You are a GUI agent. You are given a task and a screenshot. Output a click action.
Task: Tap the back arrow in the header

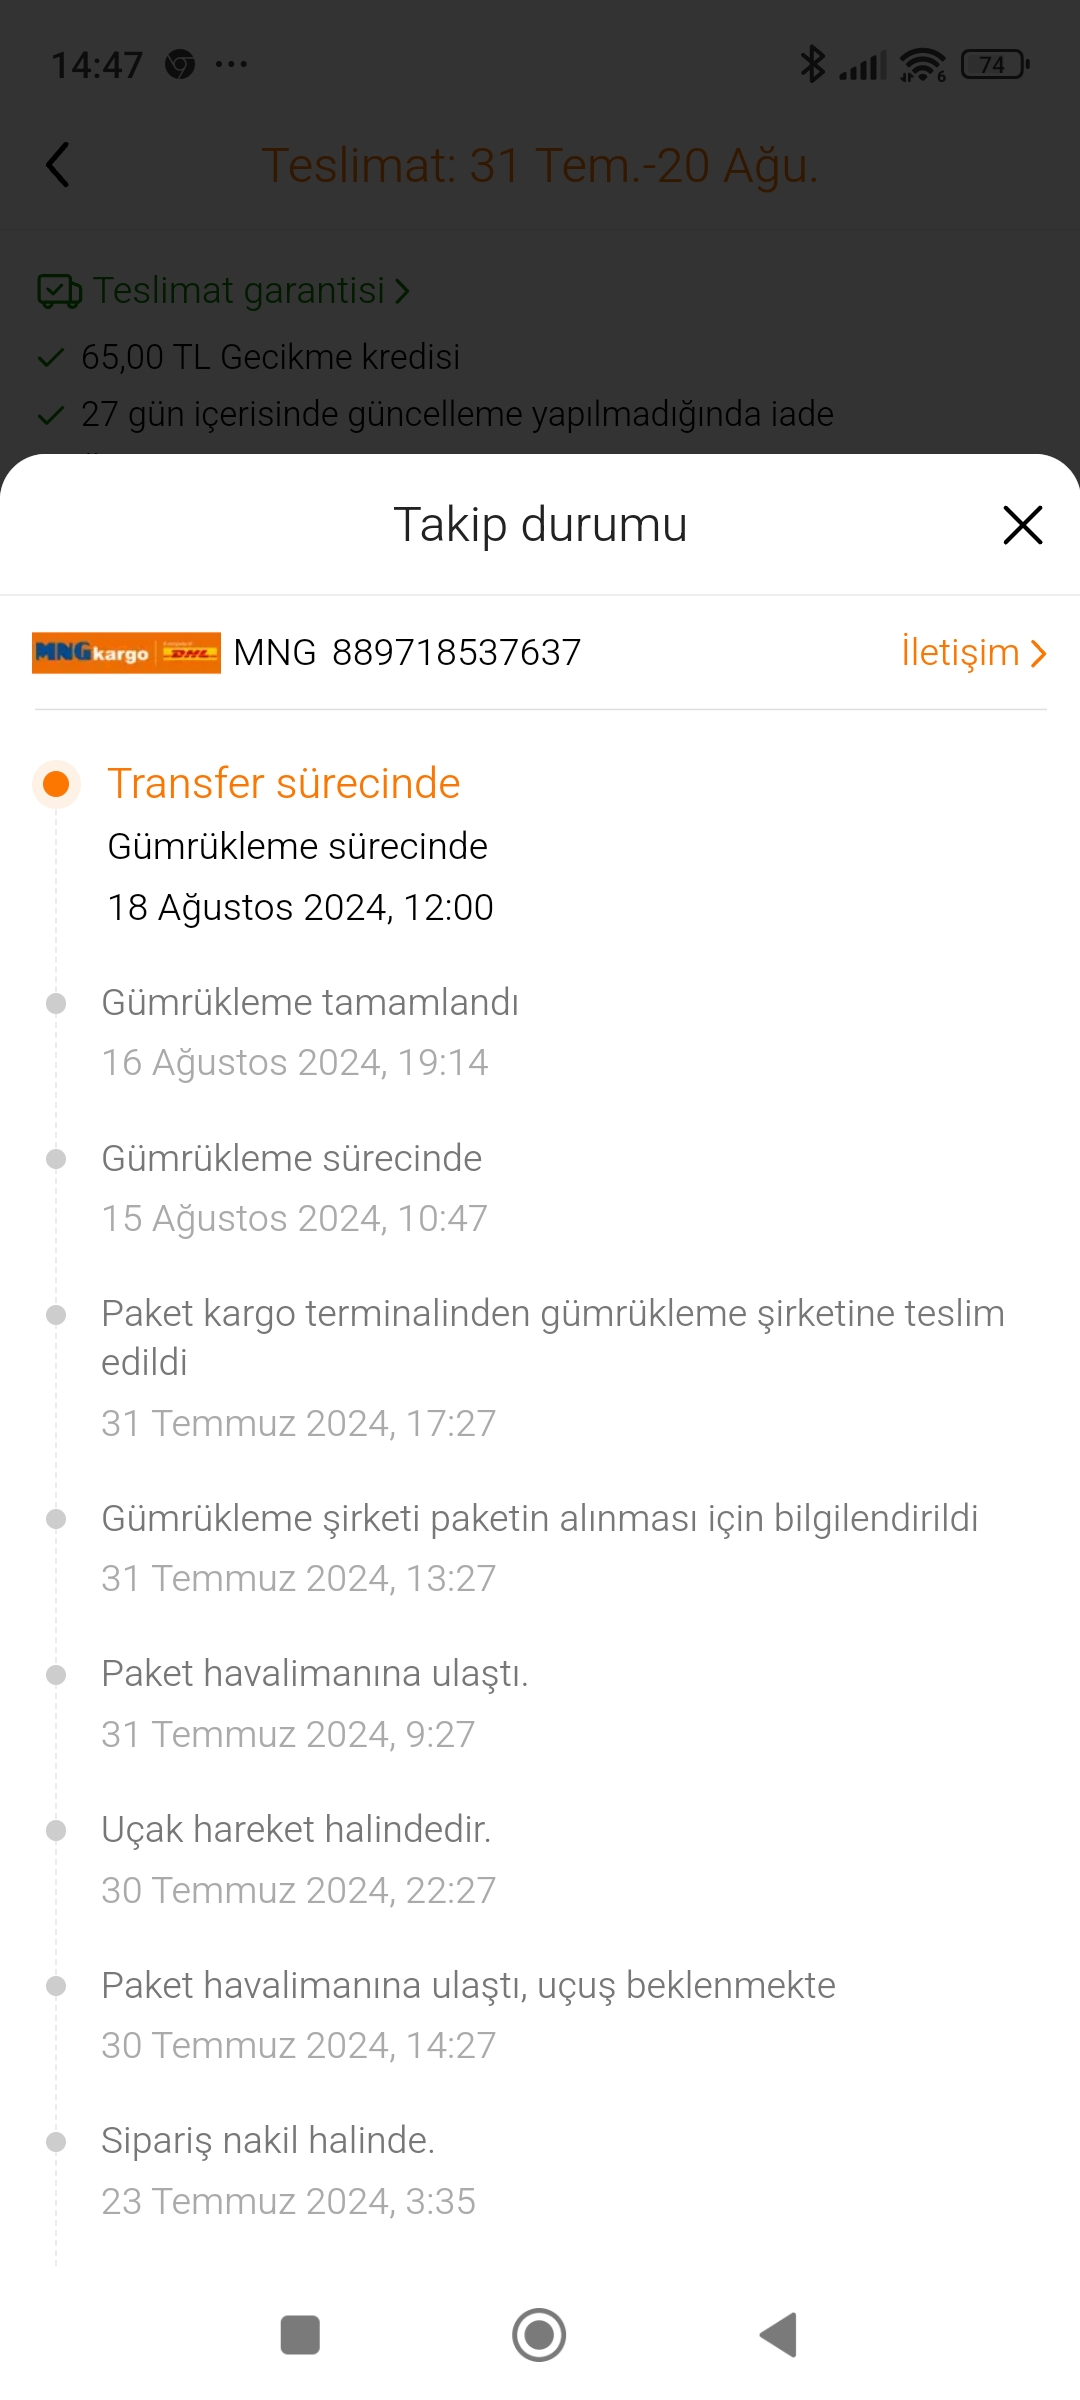pyautogui.click(x=58, y=165)
